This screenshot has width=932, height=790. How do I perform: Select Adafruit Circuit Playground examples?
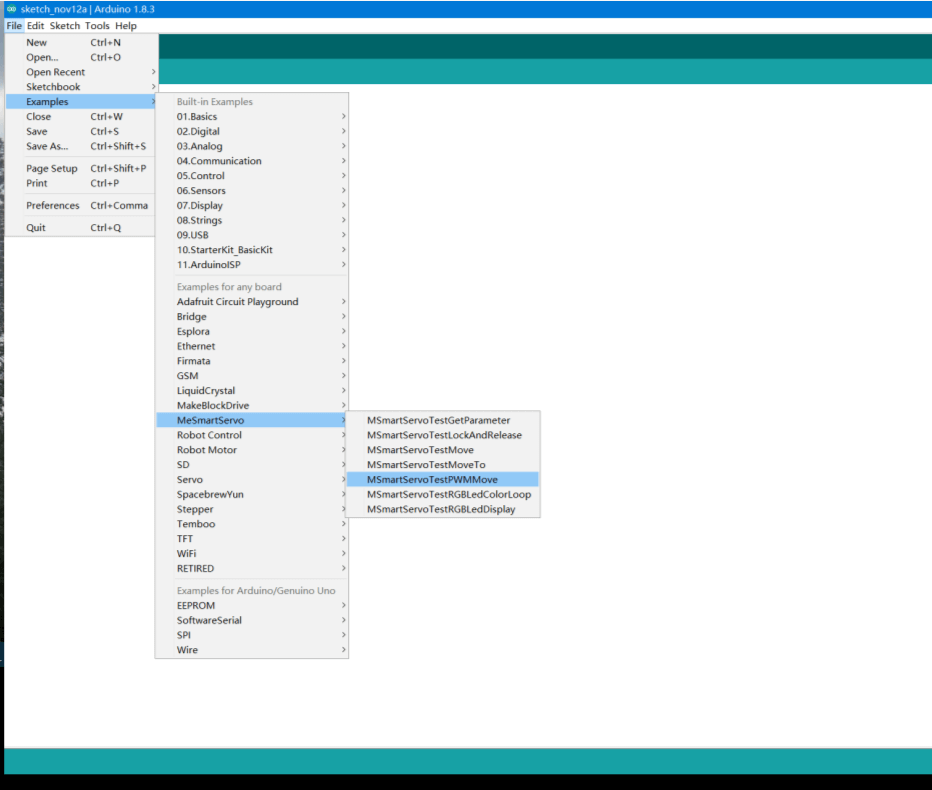pos(252,302)
